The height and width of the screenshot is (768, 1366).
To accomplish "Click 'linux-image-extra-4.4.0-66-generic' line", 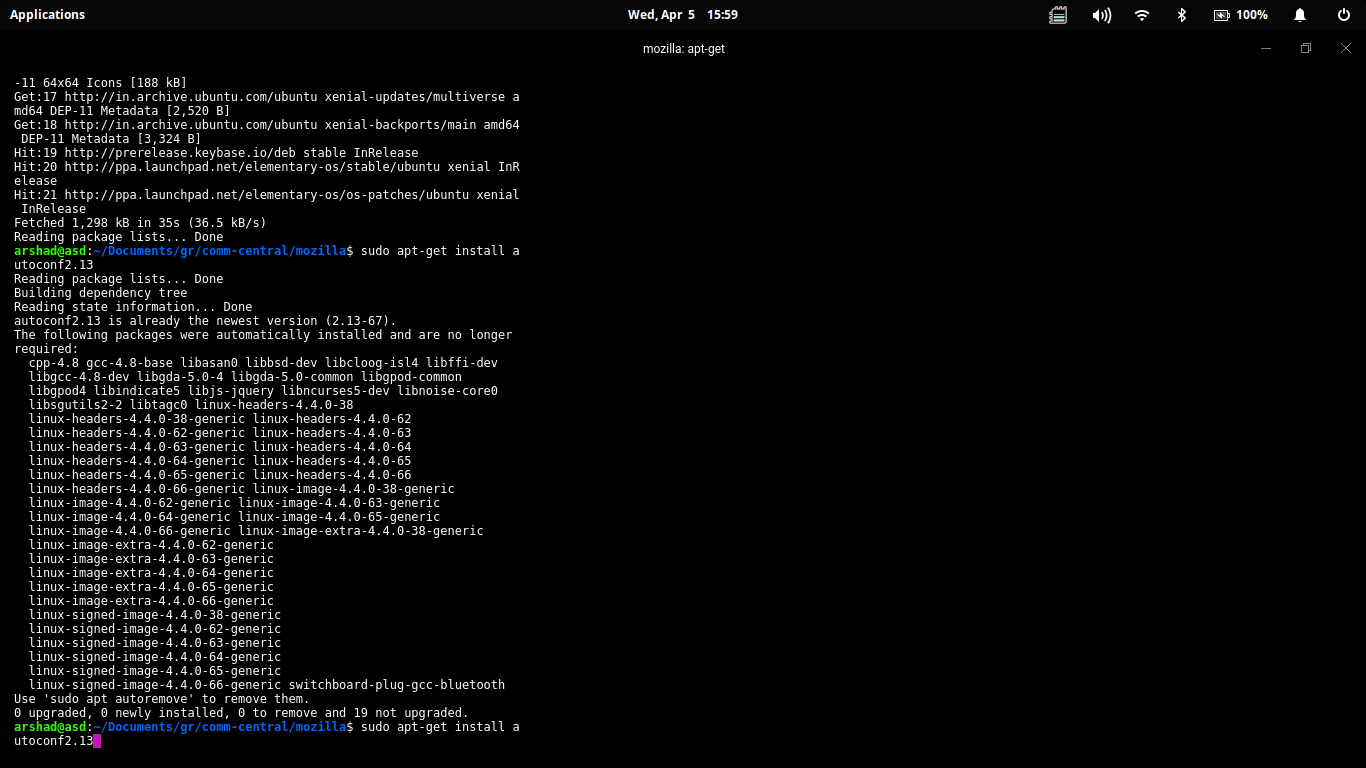I will [151, 601].
